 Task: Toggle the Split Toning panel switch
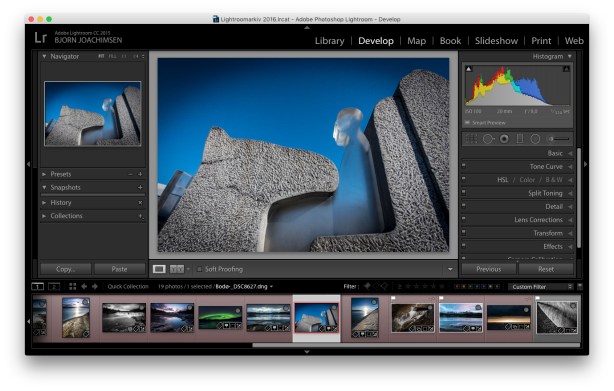click(464, 192)
